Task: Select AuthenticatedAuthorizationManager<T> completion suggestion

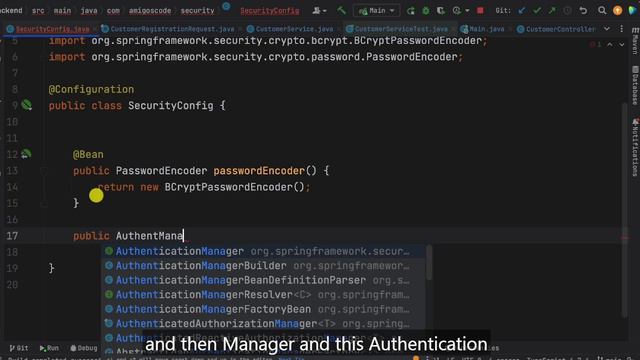Action: [262, 324]
